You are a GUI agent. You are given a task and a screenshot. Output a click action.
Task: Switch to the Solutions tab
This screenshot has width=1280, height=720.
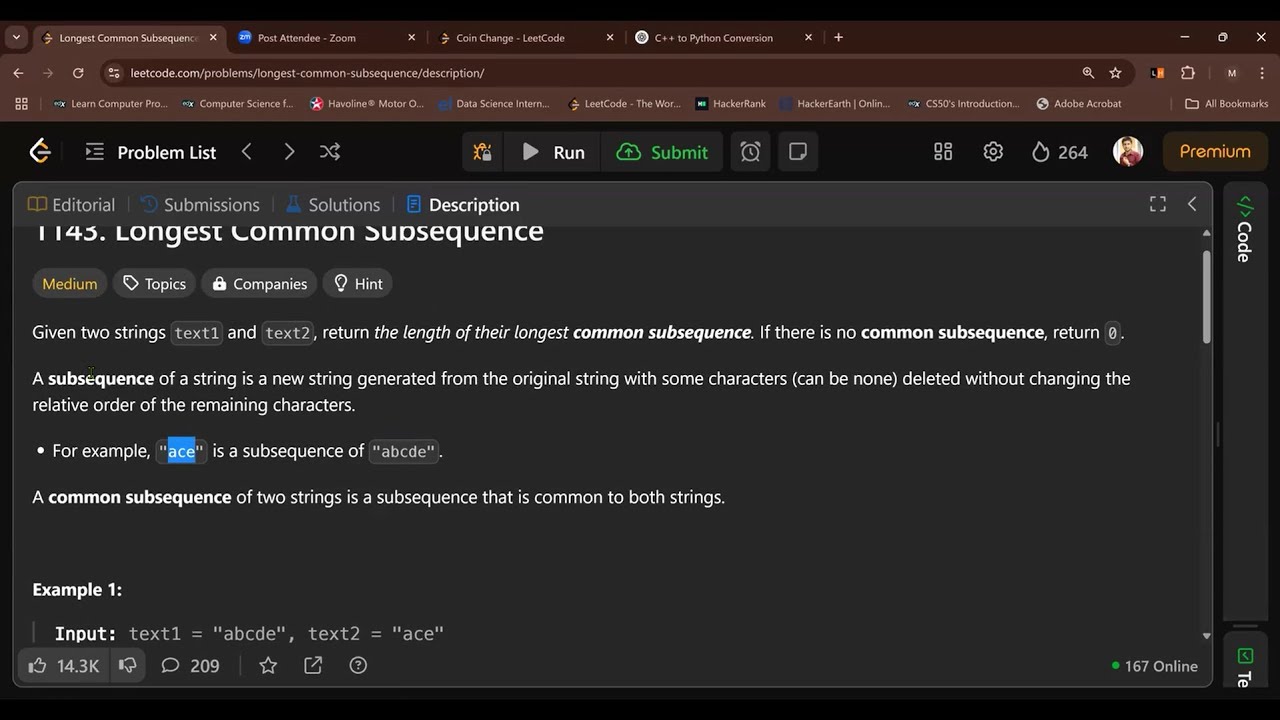point(333,205)
